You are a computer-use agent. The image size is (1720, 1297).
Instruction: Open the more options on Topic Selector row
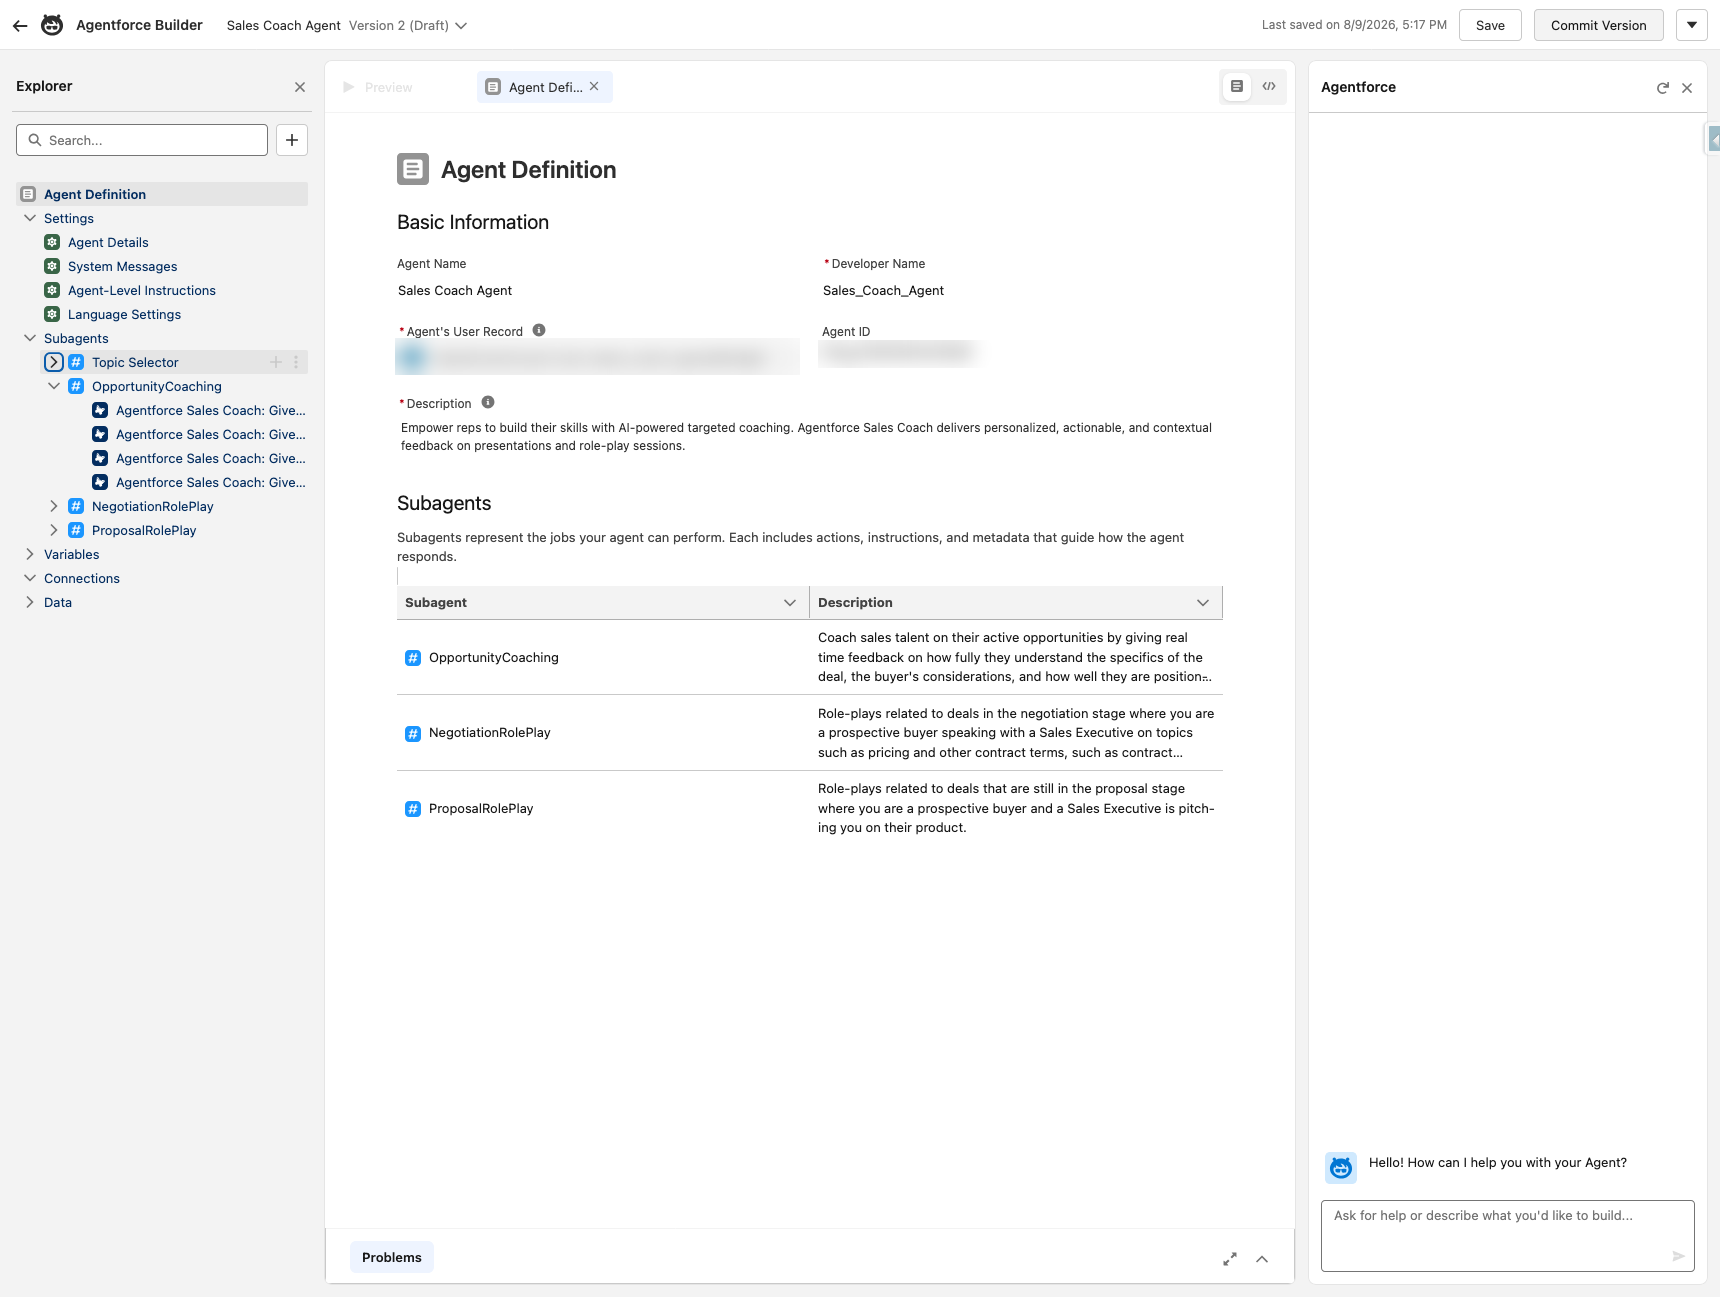(296, 362)
